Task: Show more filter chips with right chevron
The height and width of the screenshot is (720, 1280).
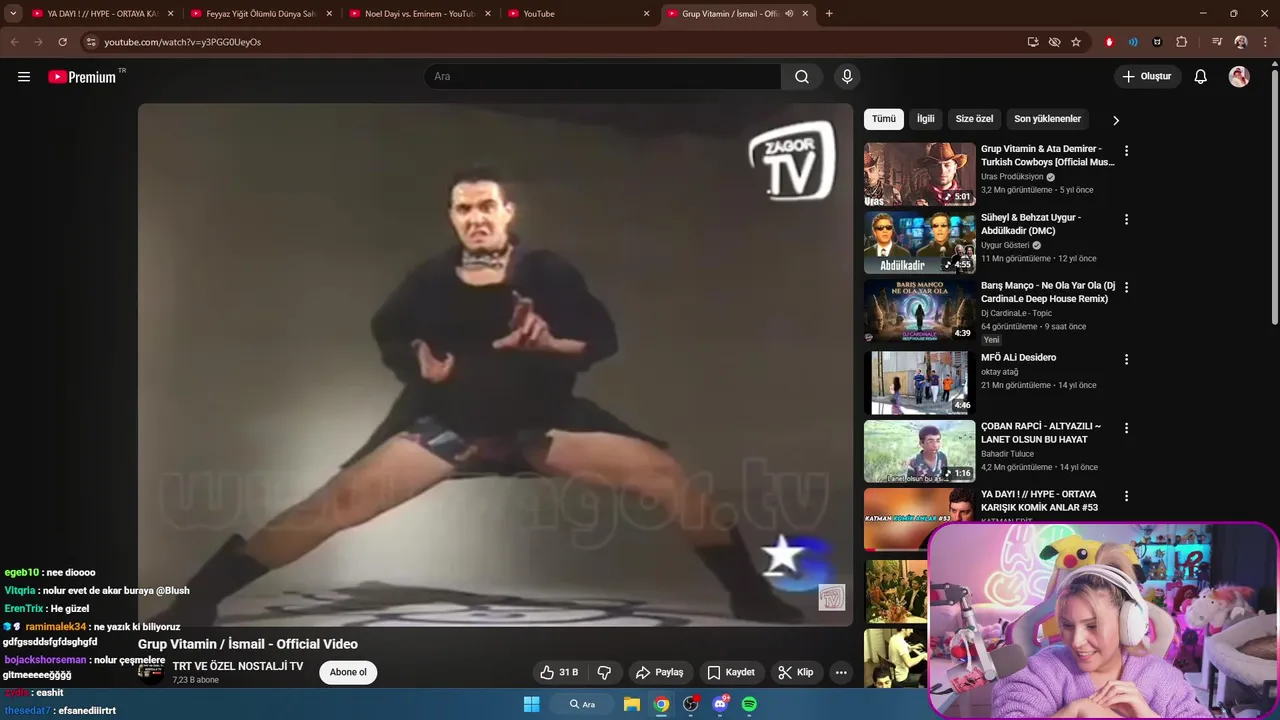Action: (x=1116, y=120)
